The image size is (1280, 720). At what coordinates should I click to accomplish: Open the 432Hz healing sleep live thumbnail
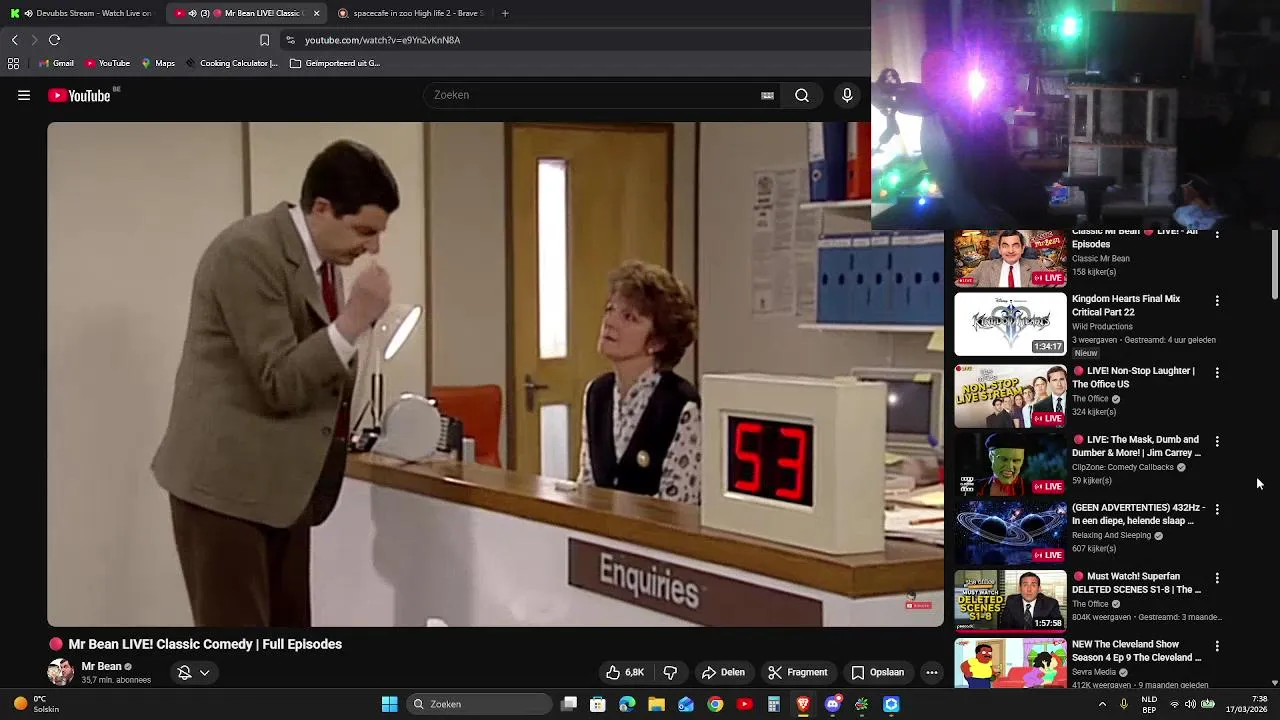tap(1010, 533)
